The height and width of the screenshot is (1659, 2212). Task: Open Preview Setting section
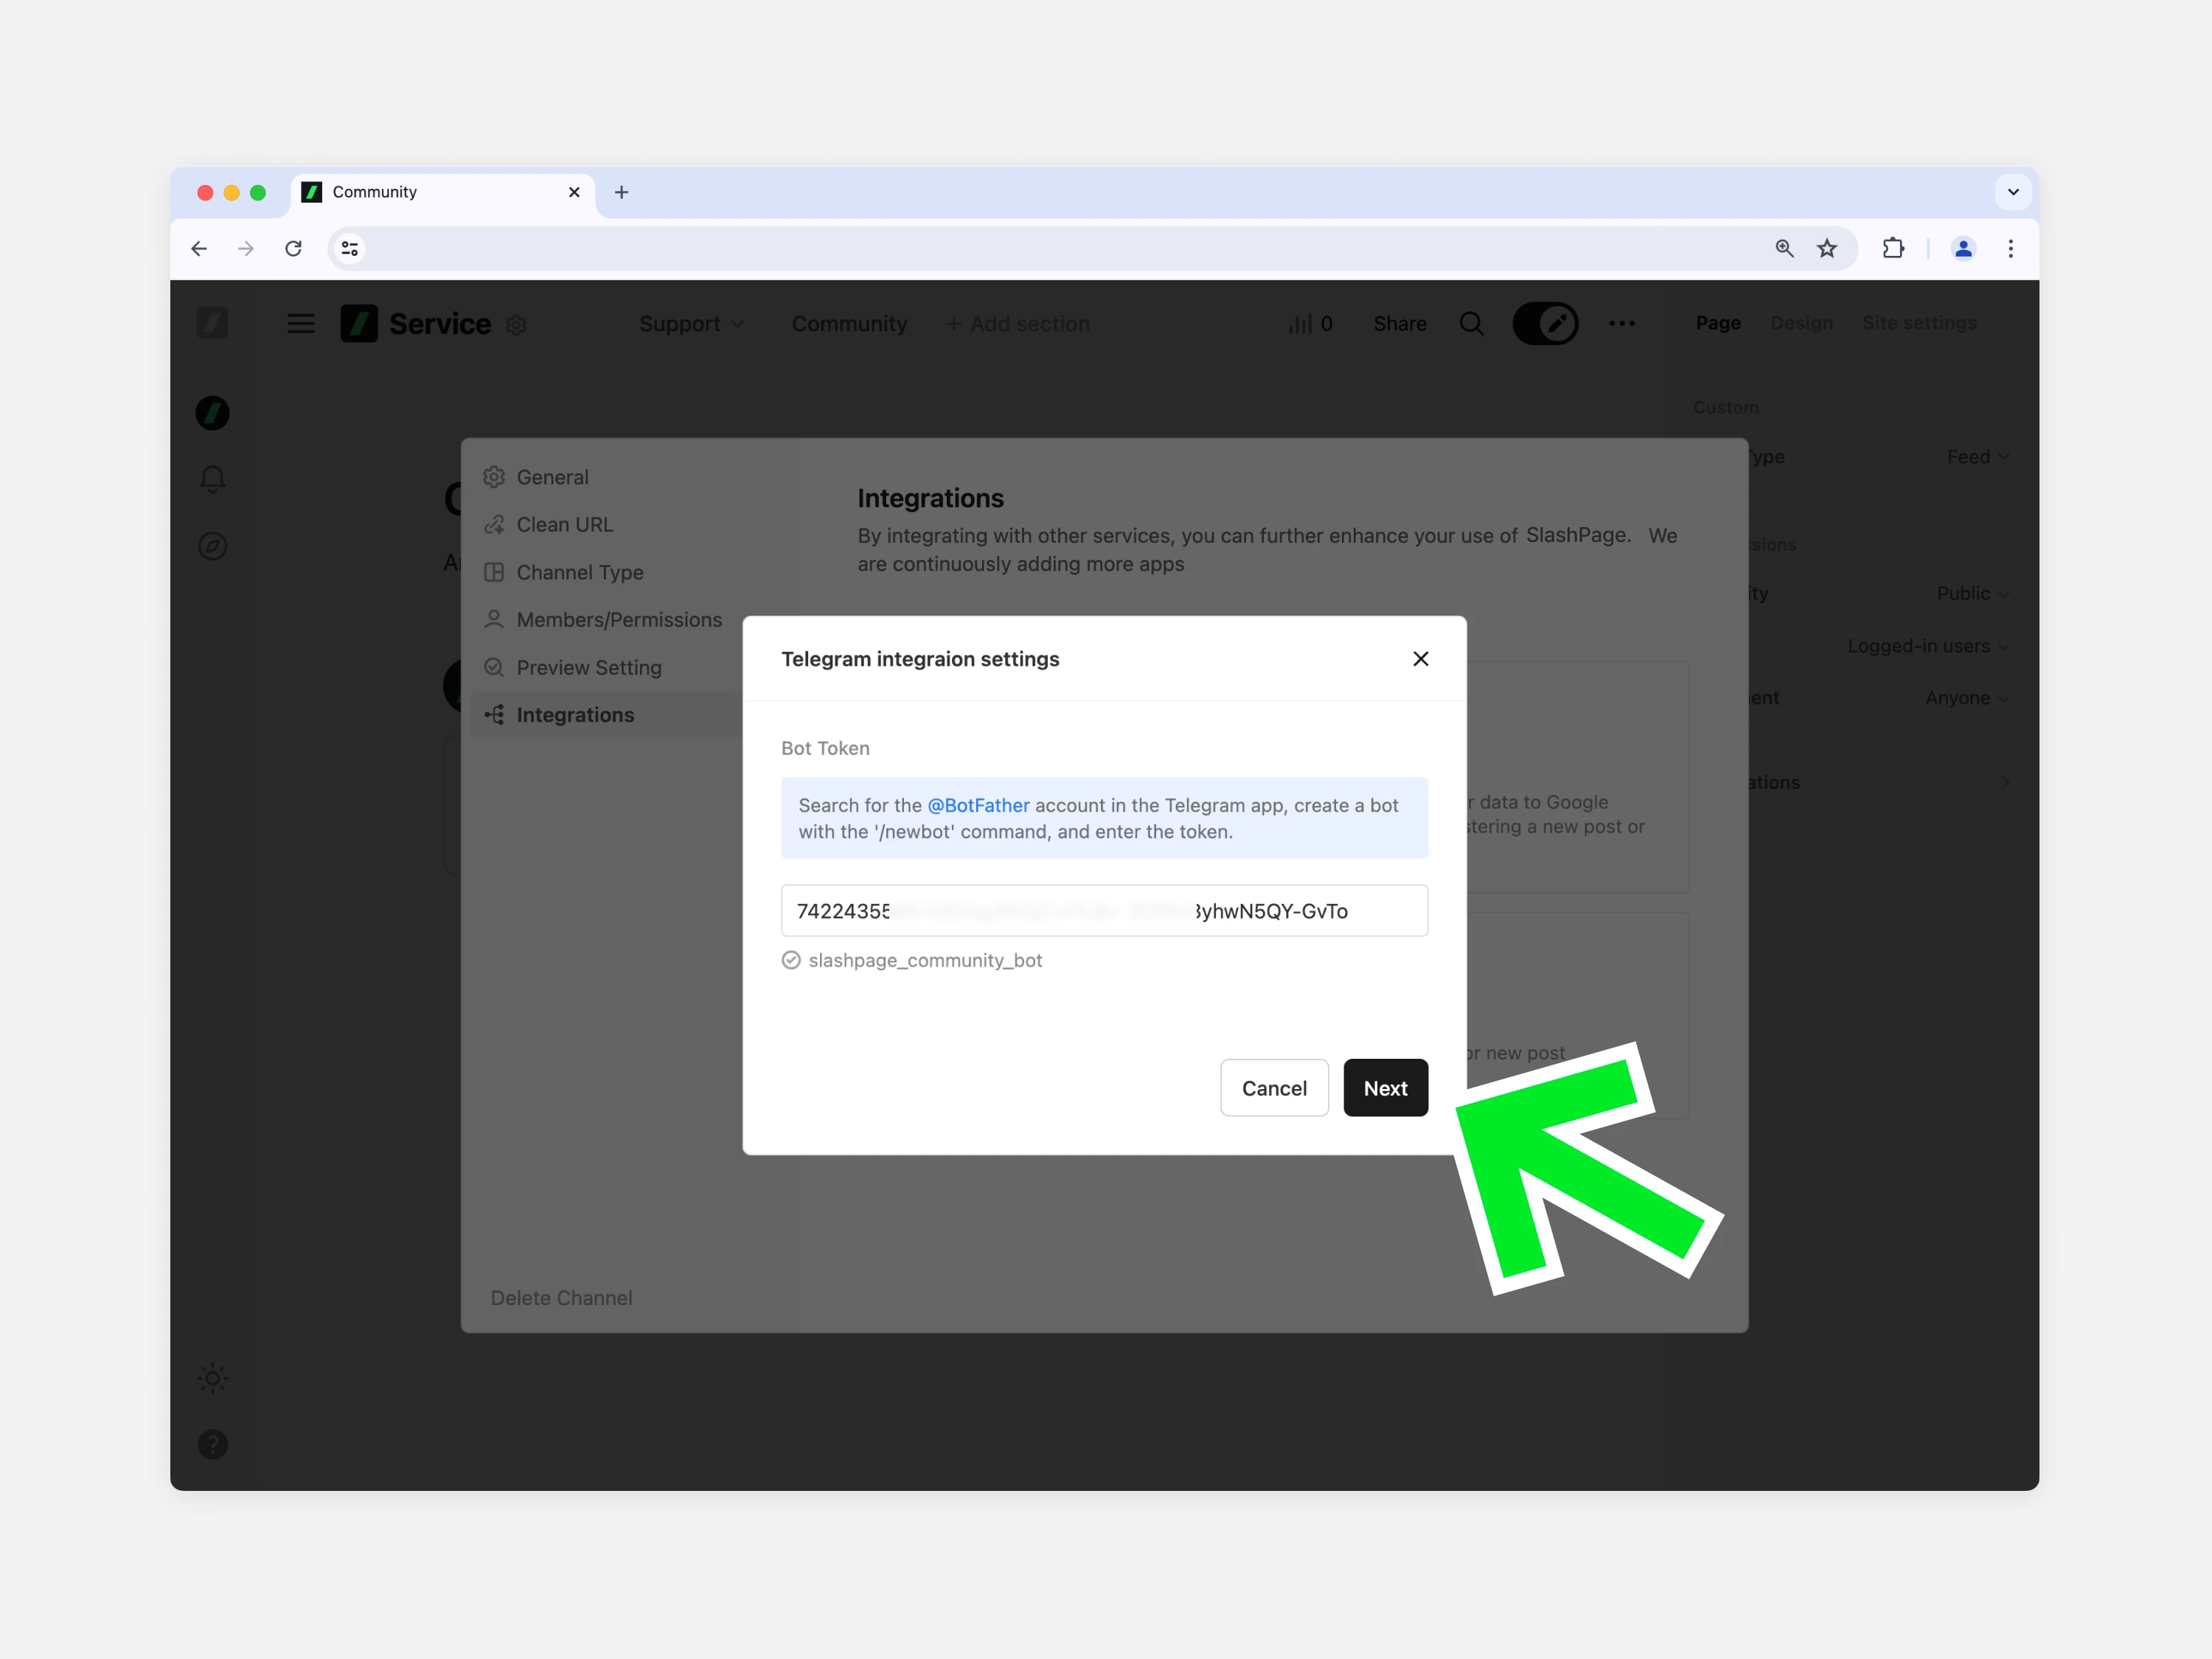[588, 667]
